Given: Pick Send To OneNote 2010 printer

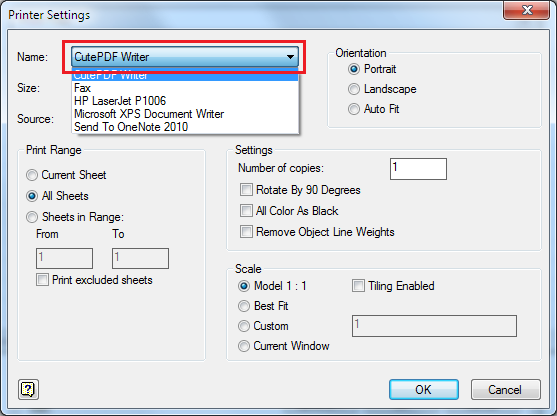Looking at the screenshot, I should point(185,127).
